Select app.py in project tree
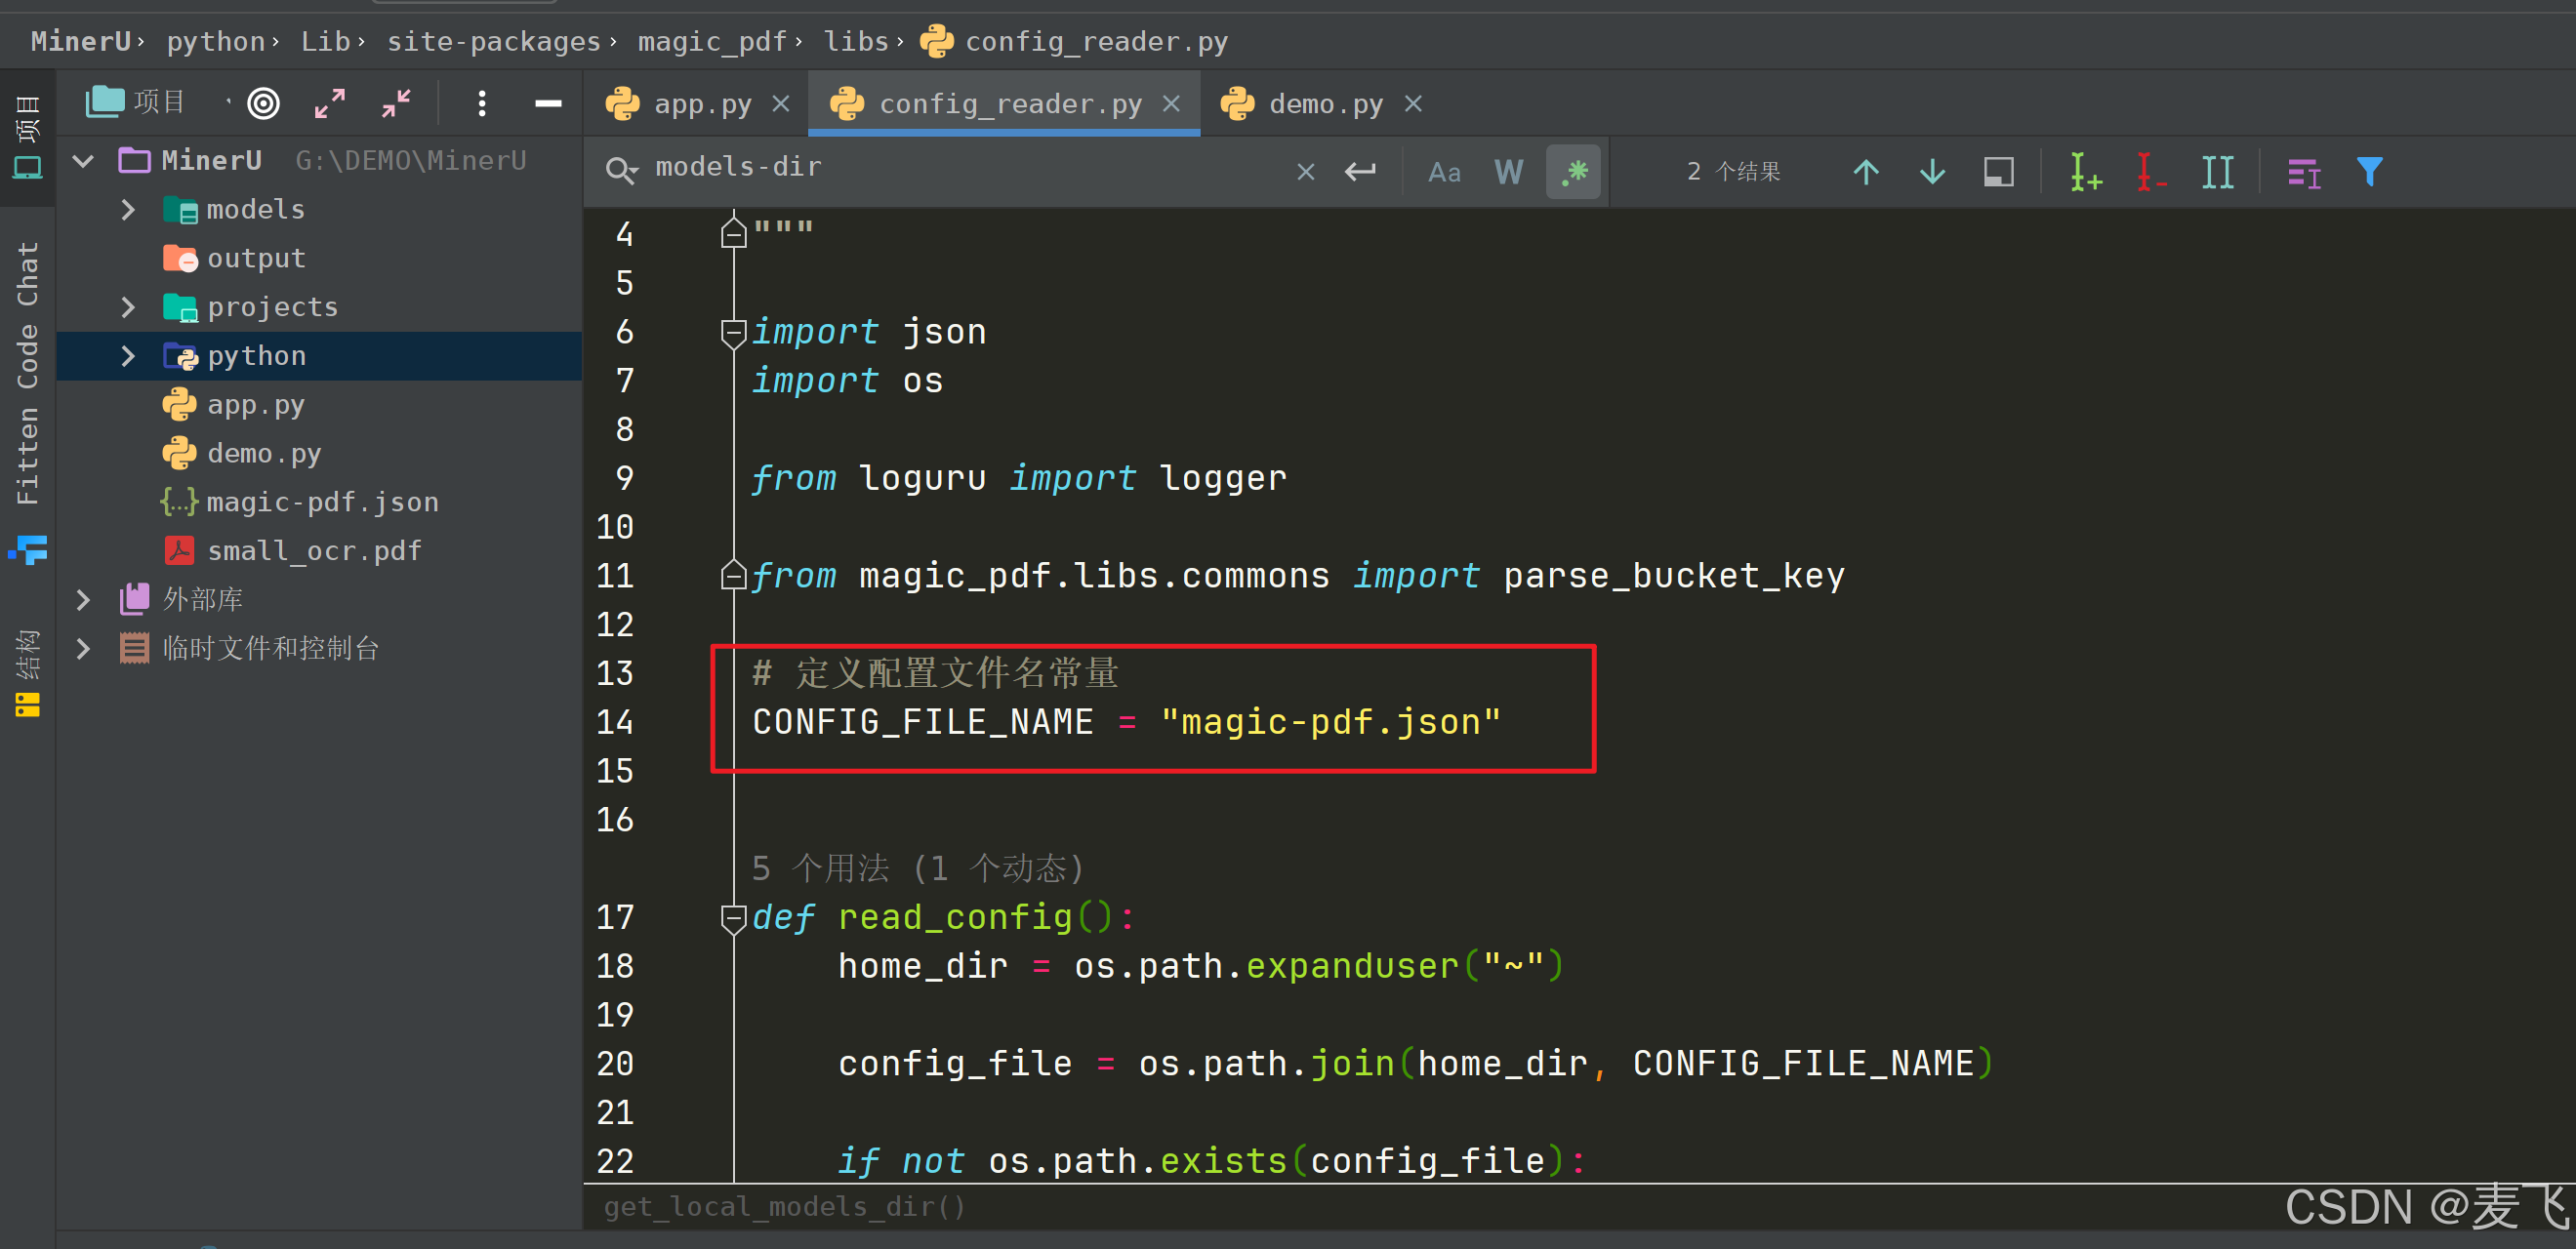 coord(255,405)
